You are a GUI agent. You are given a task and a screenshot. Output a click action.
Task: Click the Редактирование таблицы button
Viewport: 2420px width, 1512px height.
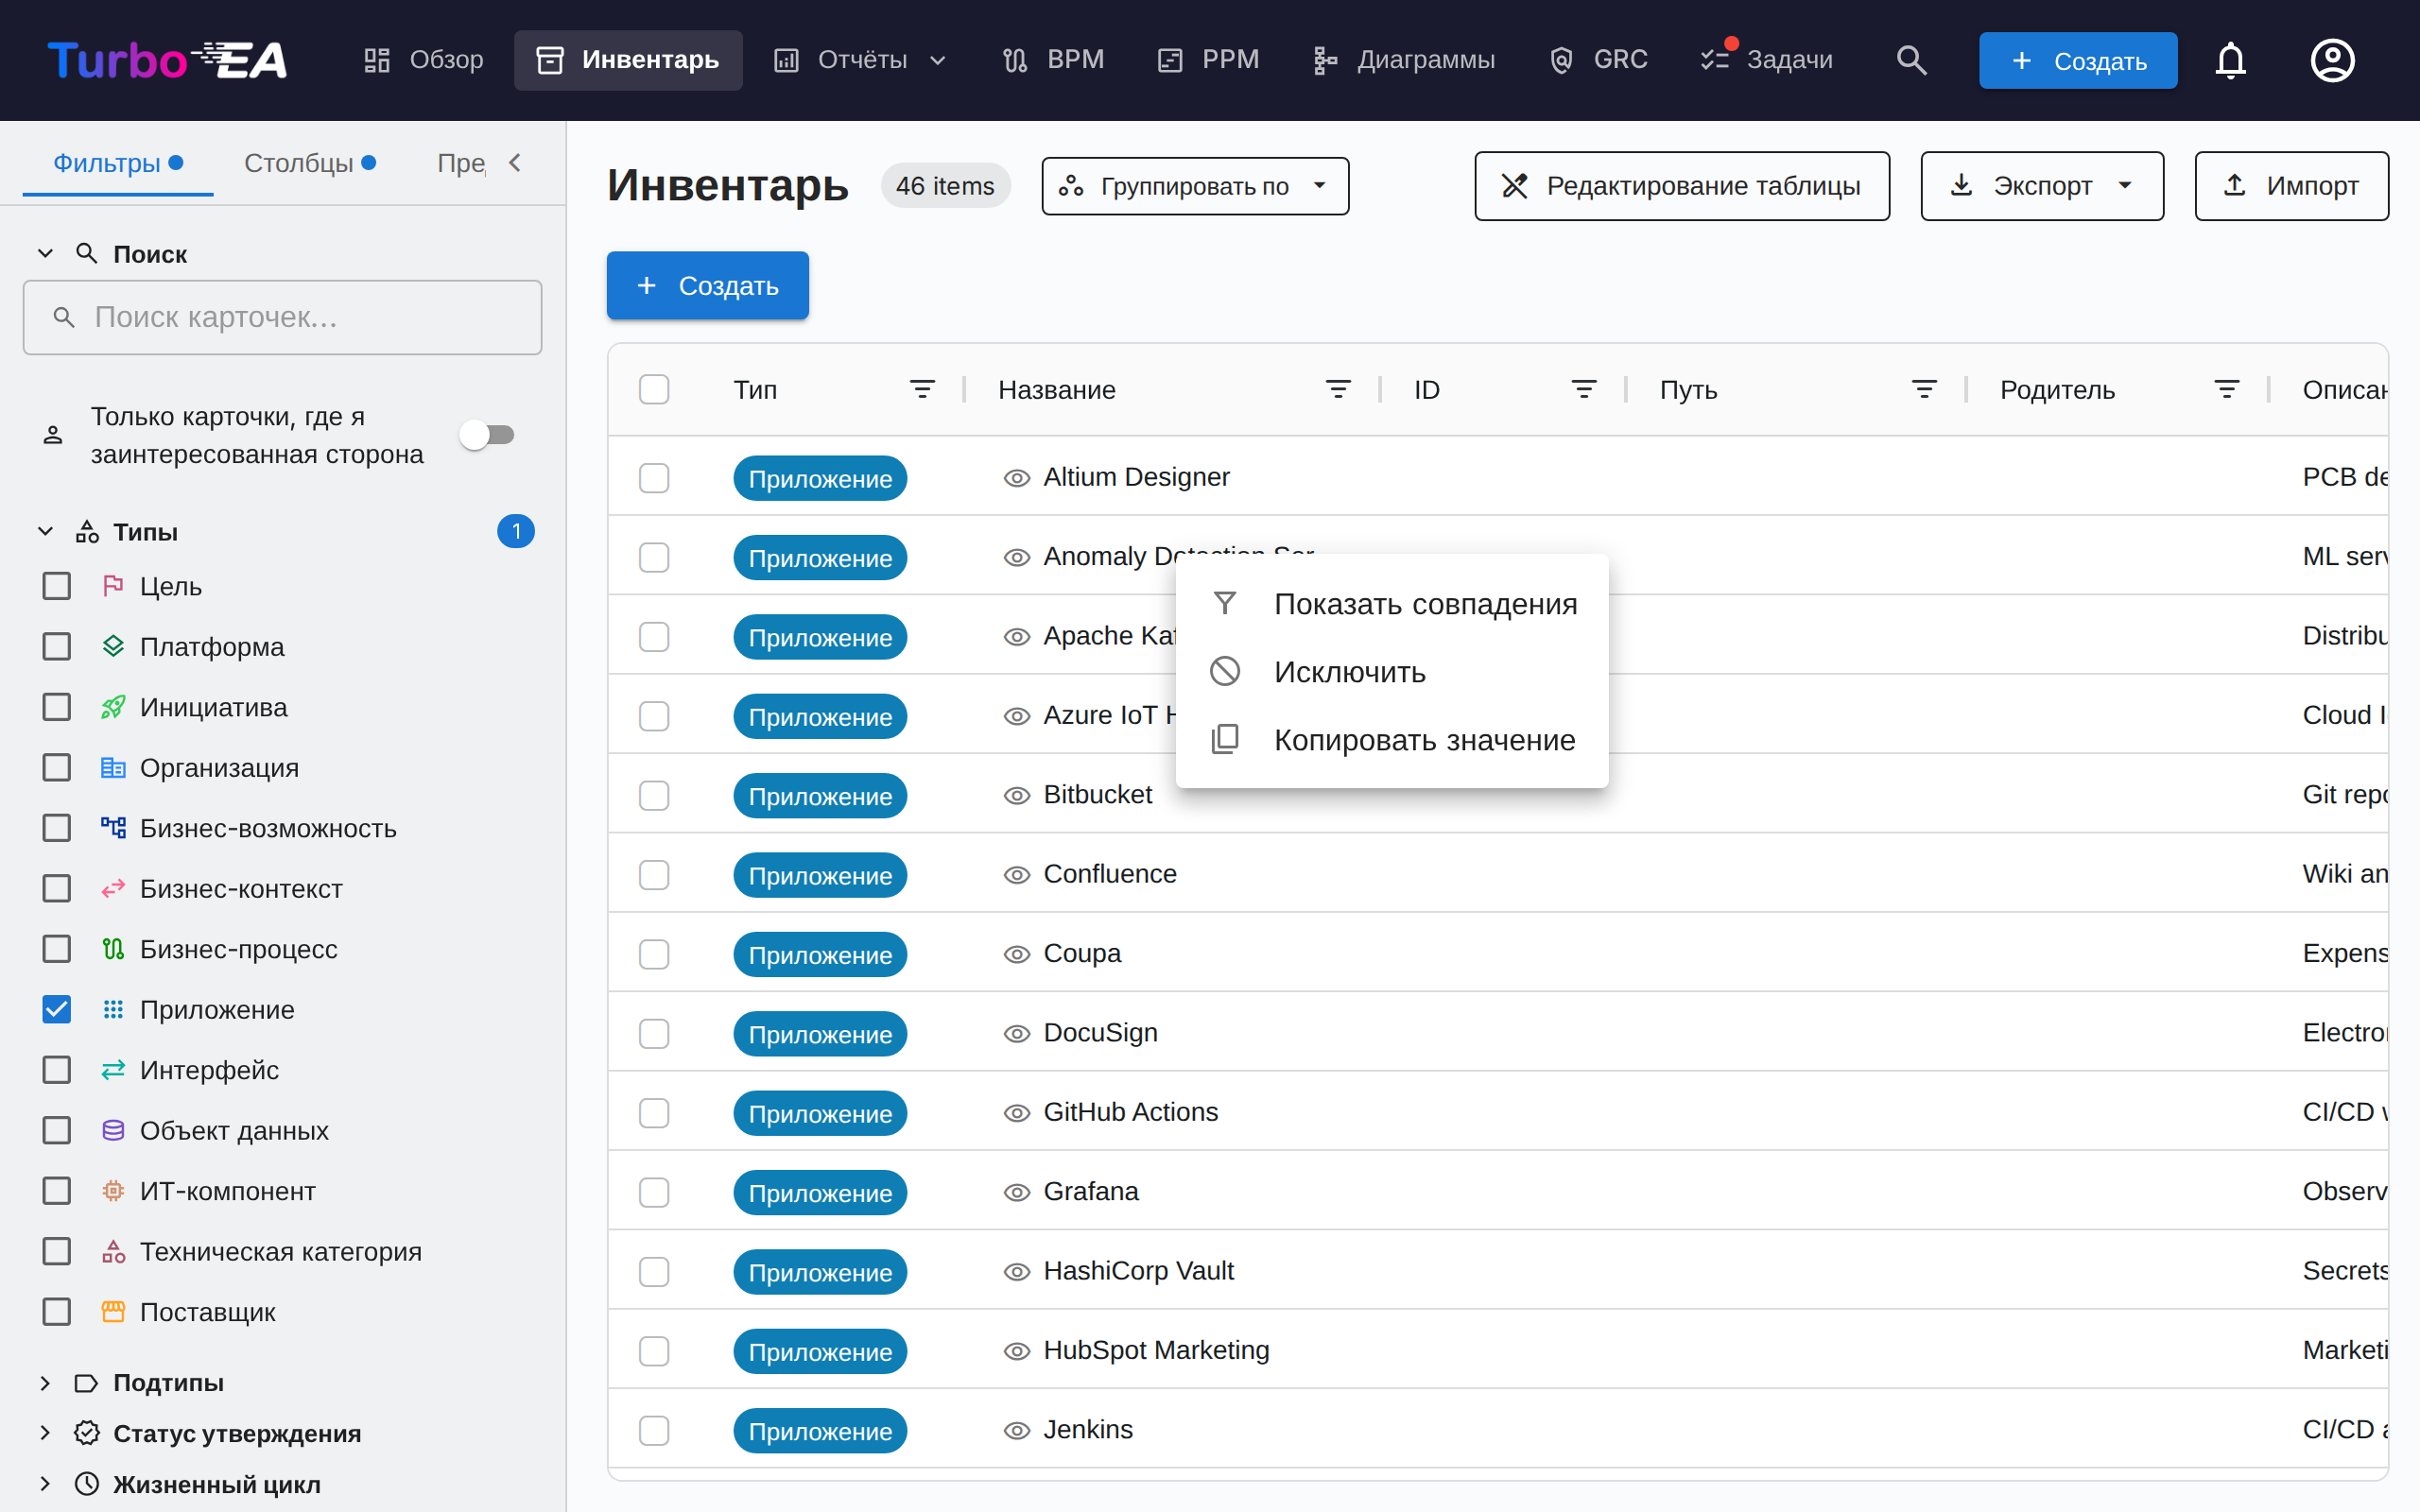tap(1682, 186)
